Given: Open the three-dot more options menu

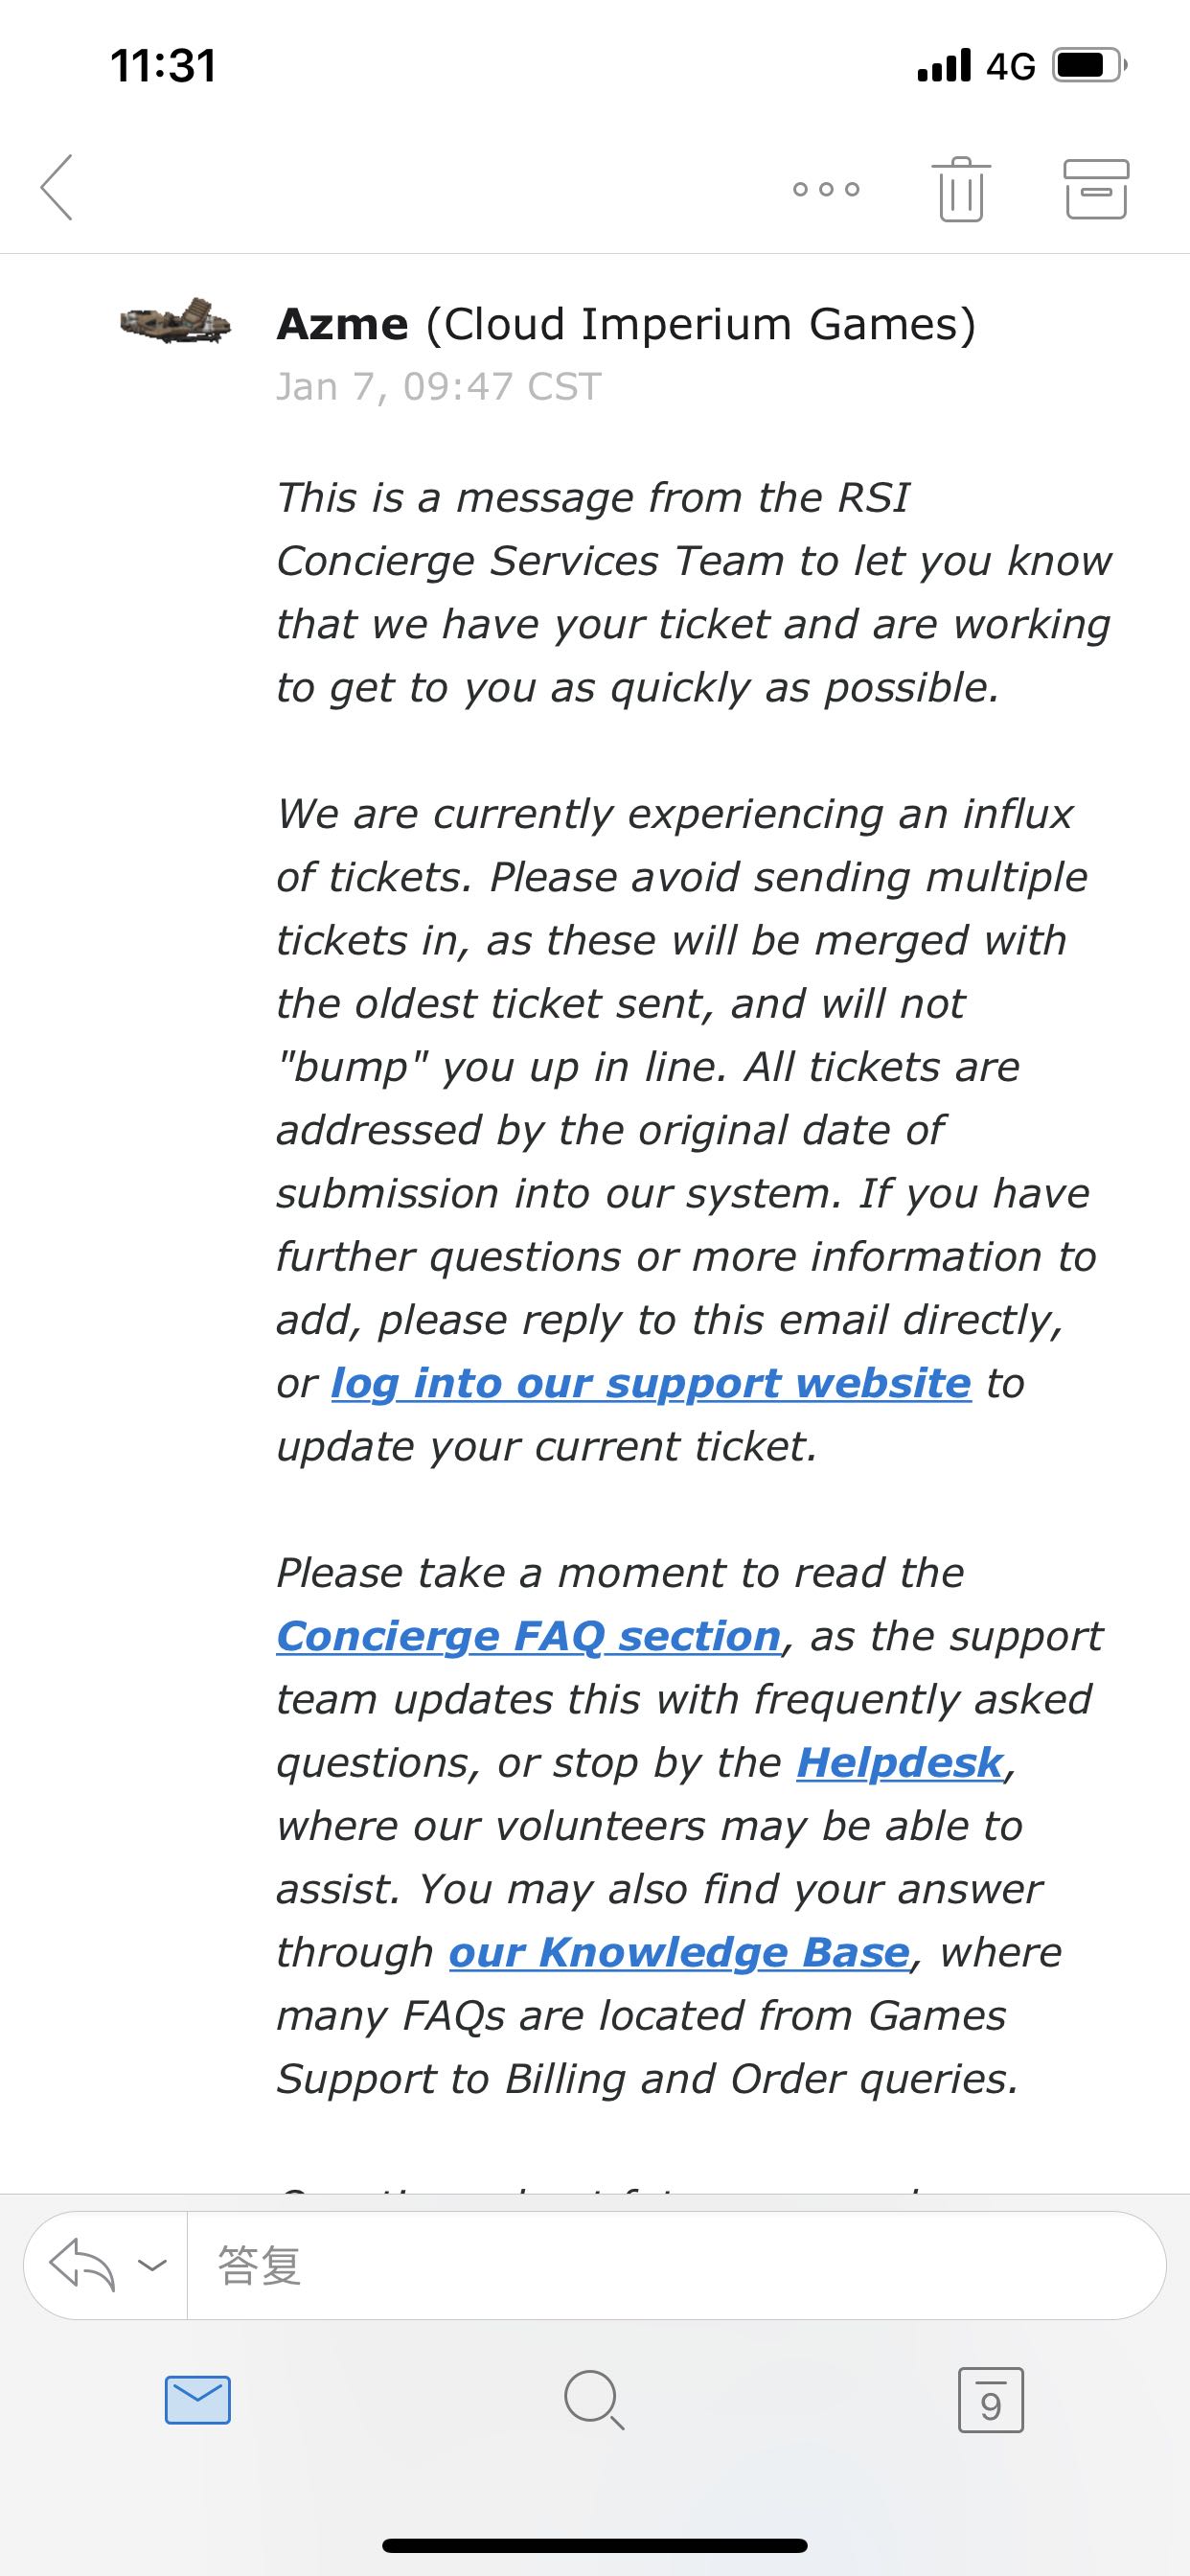Looking at the screenshot, I should coord(826,189).
